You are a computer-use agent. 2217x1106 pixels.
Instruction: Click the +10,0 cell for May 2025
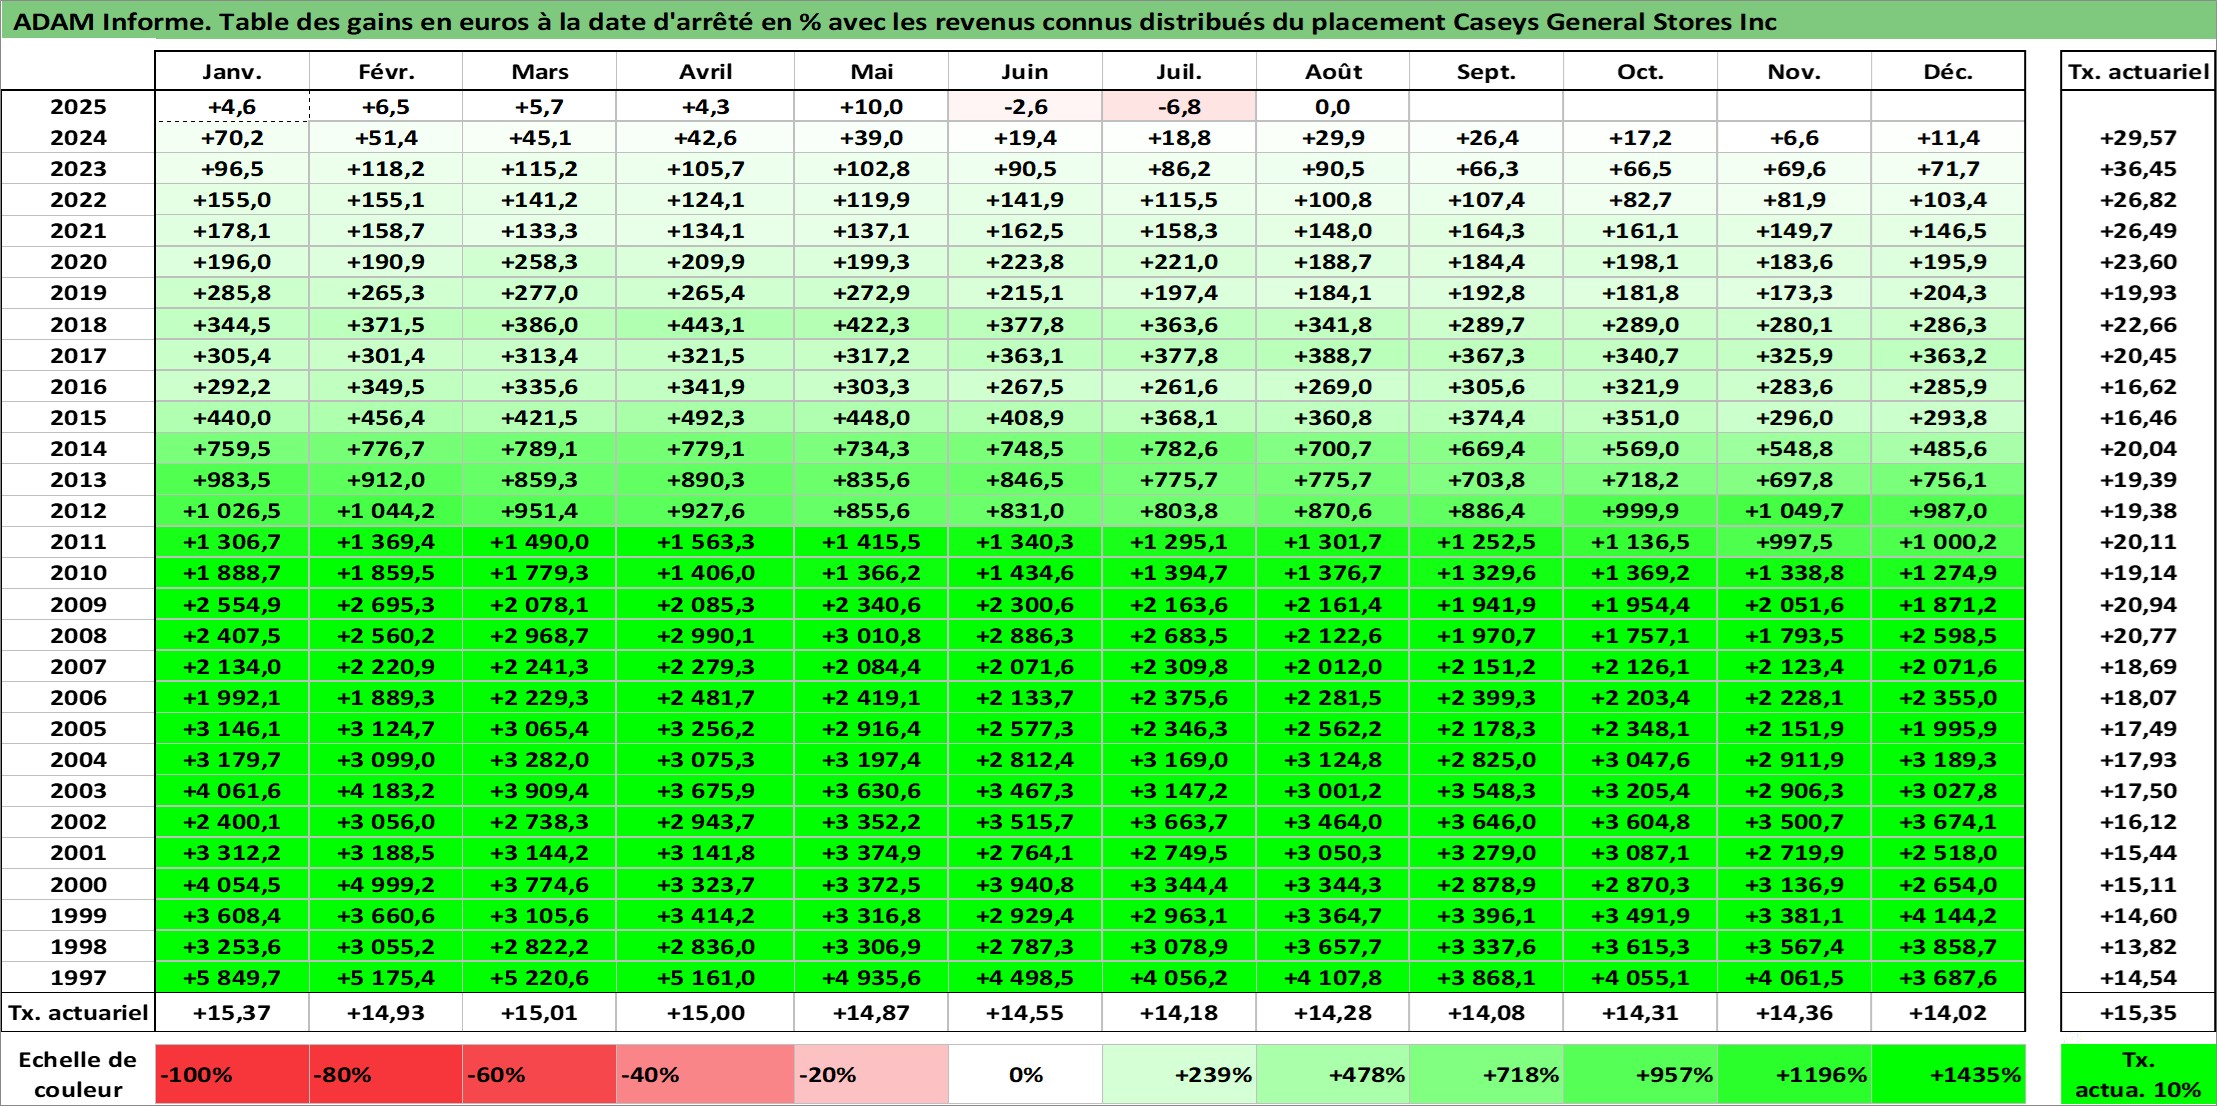(x=871, y=107)
